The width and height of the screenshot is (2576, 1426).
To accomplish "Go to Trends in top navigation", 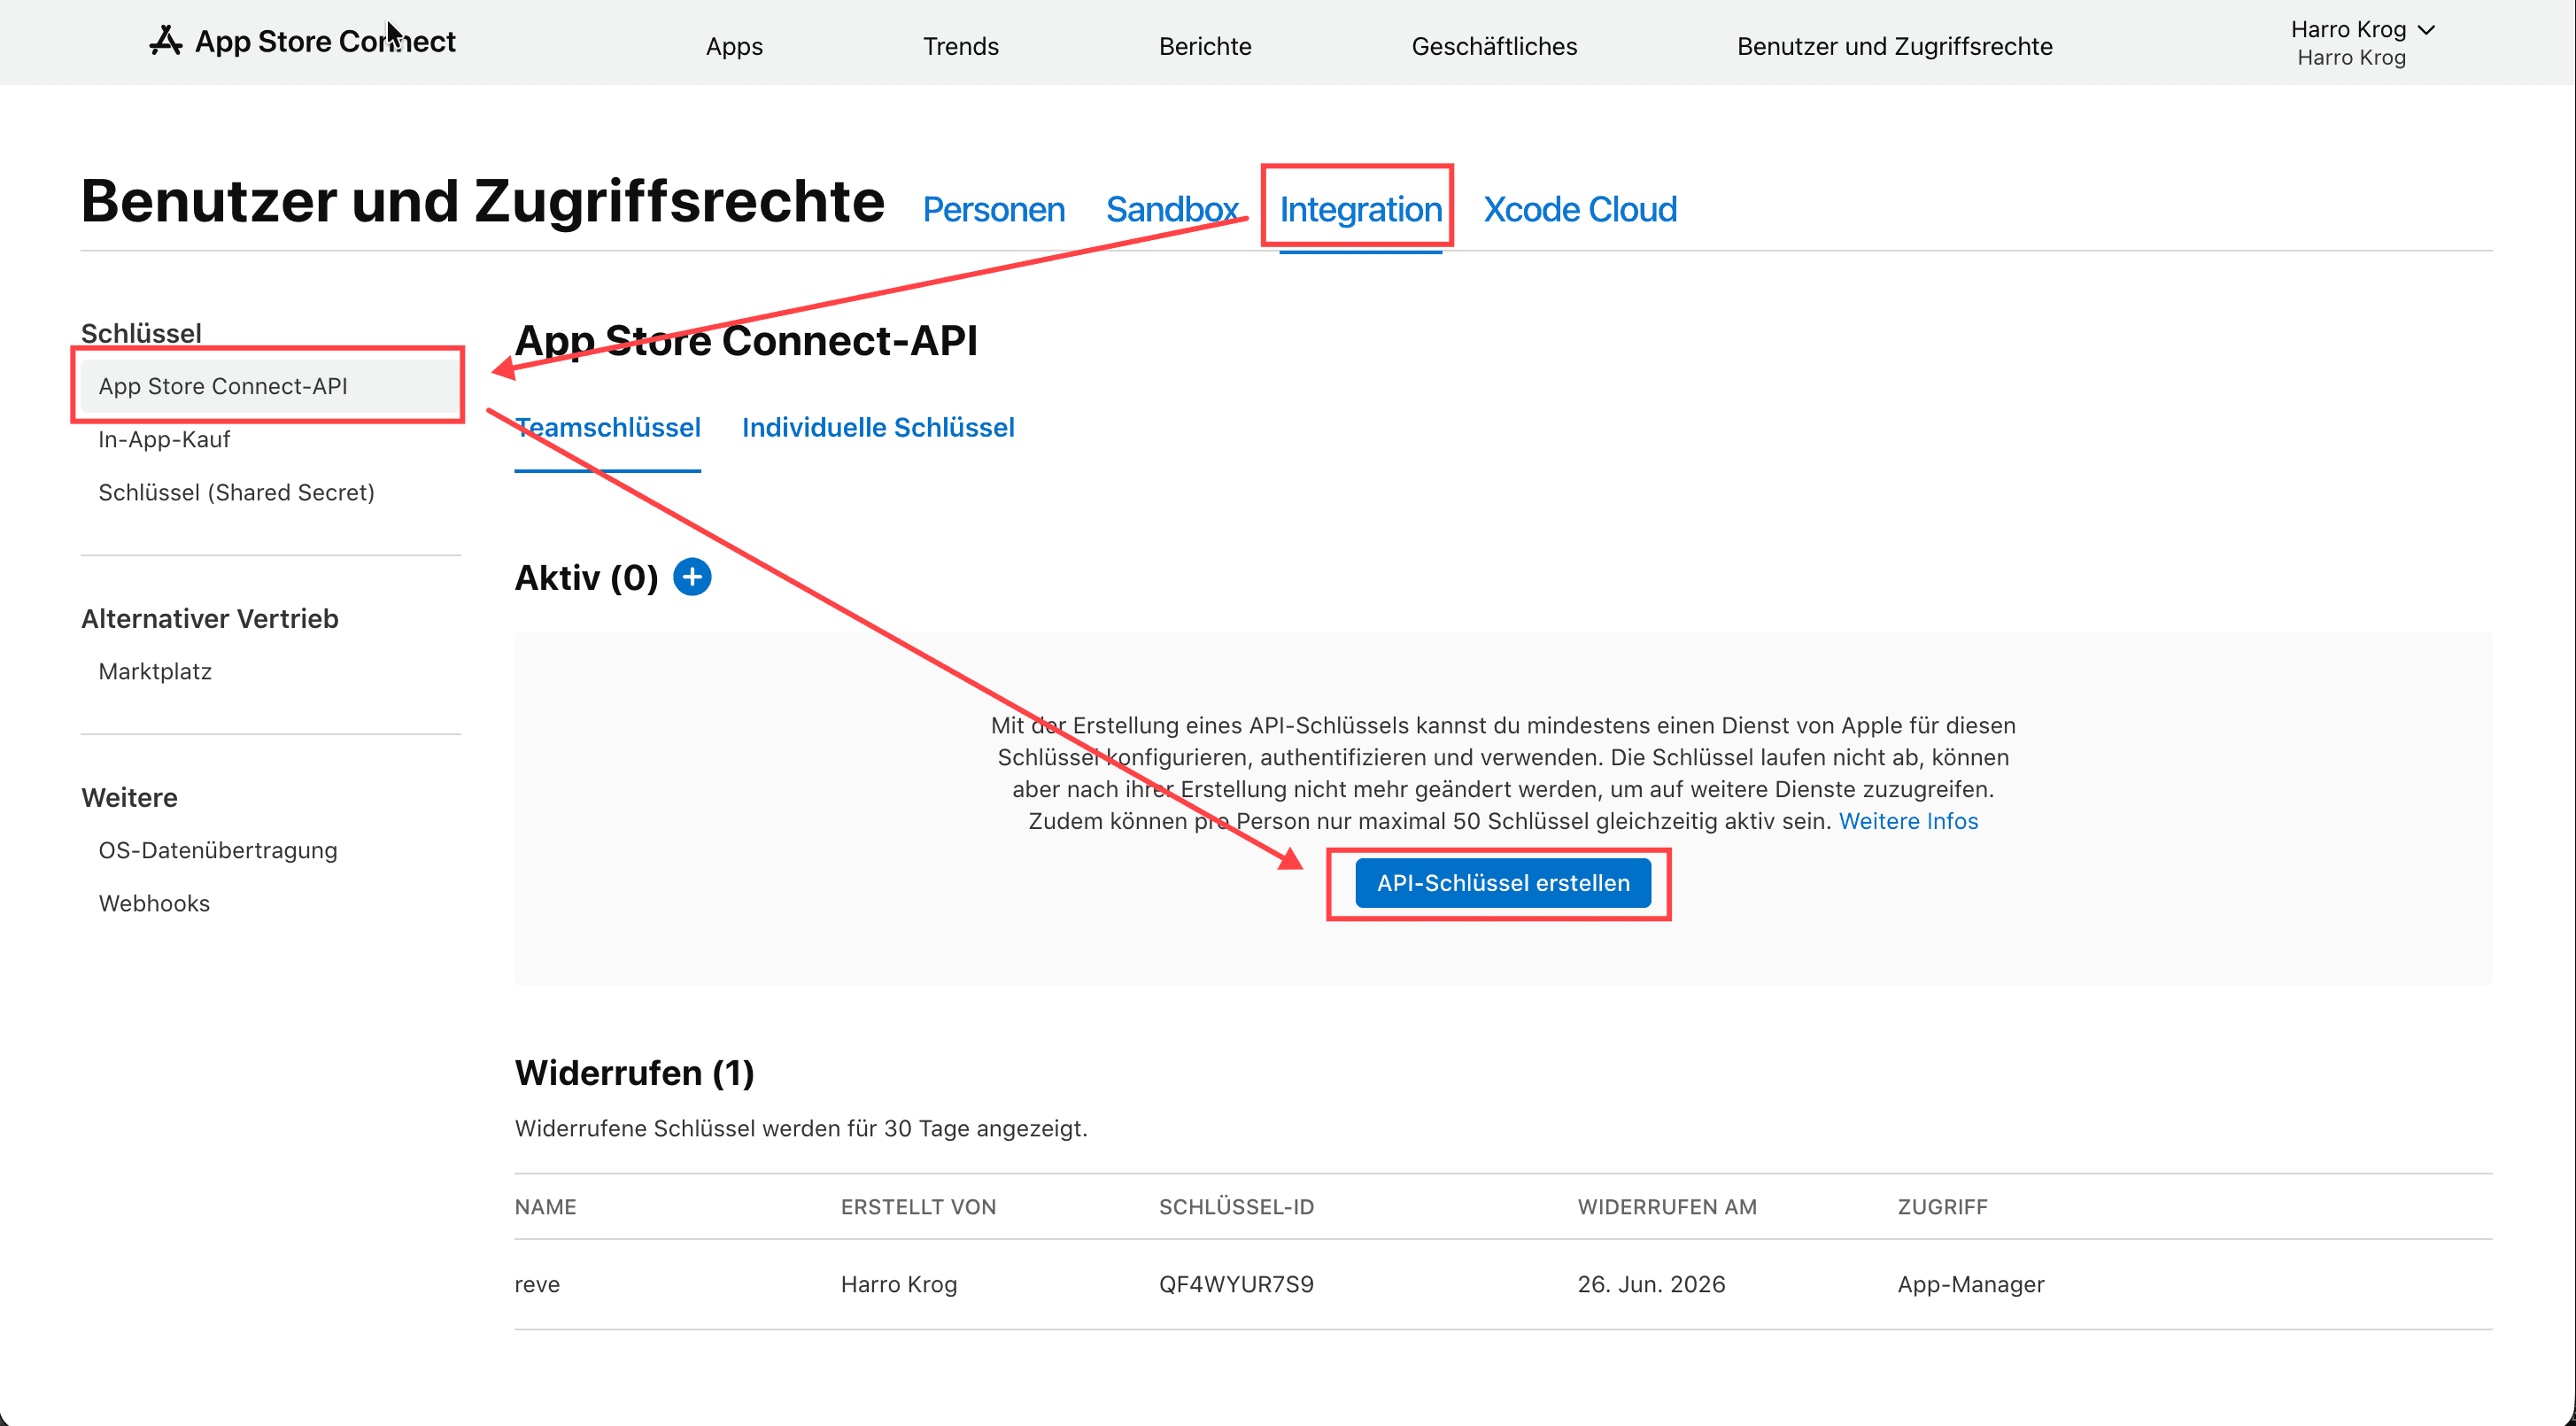I will pos(960,46).
